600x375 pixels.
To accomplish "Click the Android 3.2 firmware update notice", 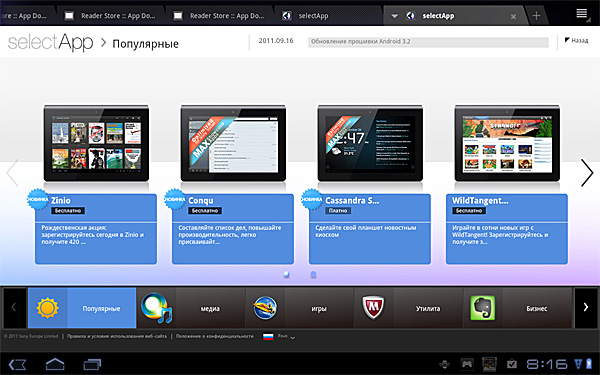I will (x=428, y=42).
